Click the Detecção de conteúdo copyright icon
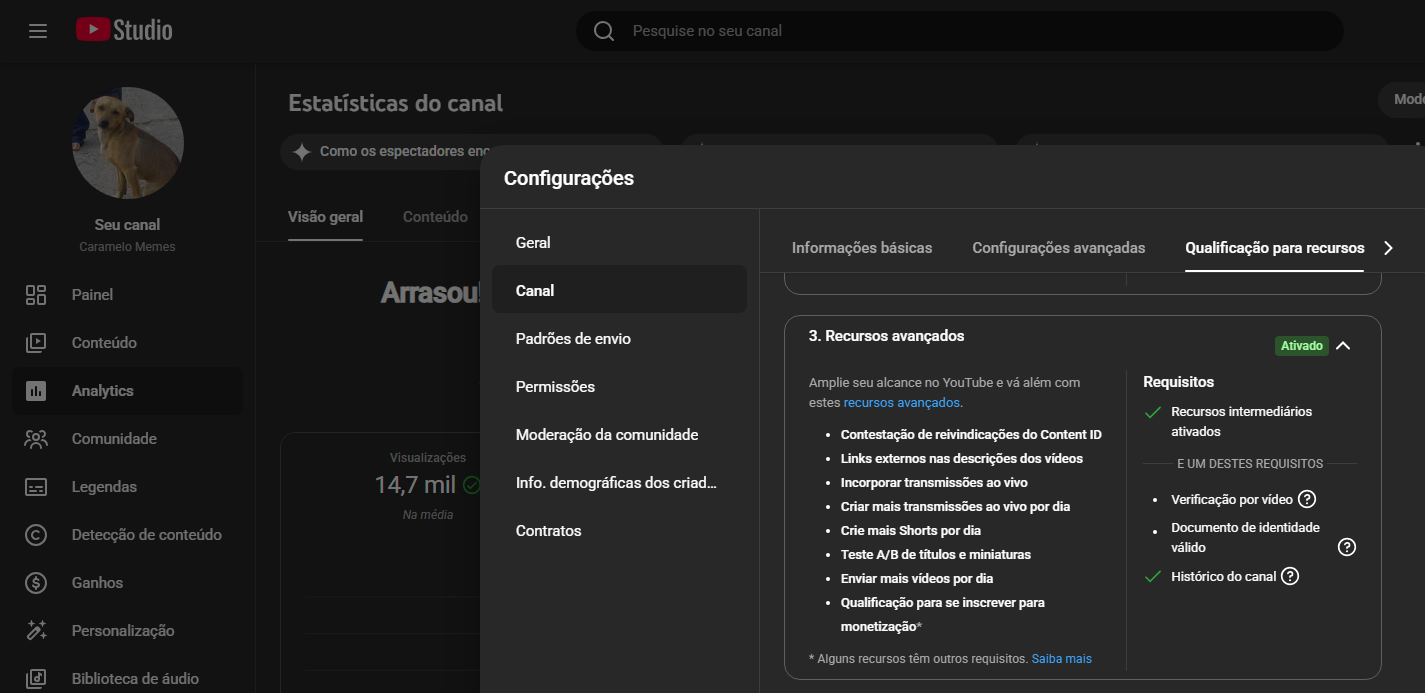This screenshot has height=693, width=1425. click(36, 535)
